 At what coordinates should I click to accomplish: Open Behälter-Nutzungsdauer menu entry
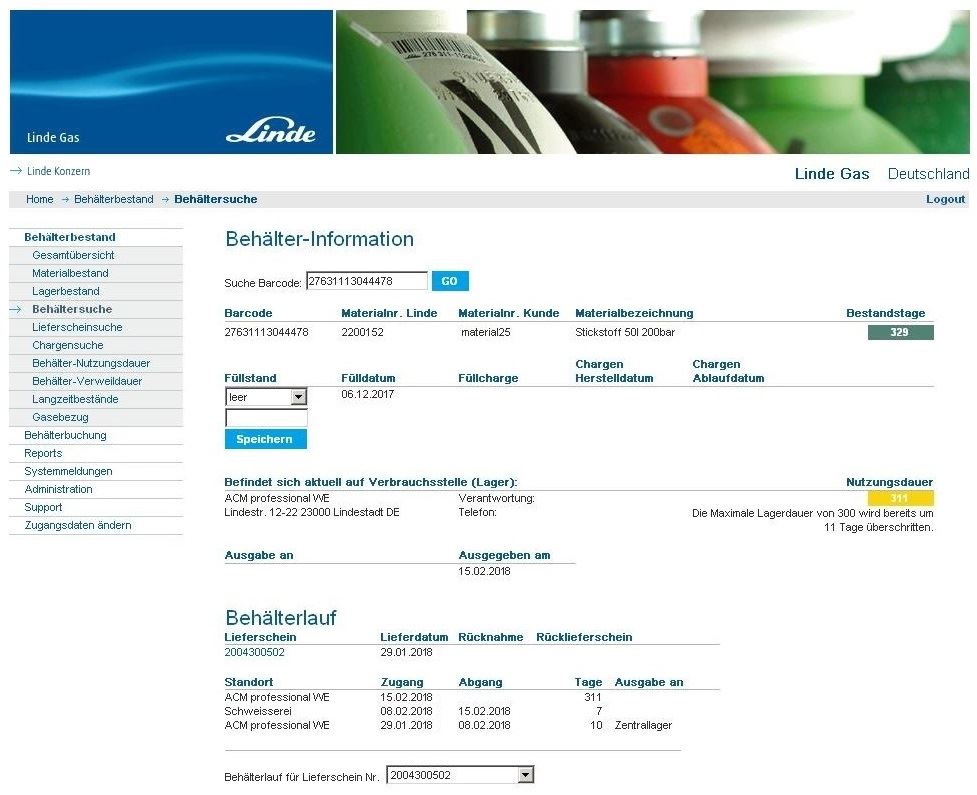pyautogui.click(x=91, y=363)
